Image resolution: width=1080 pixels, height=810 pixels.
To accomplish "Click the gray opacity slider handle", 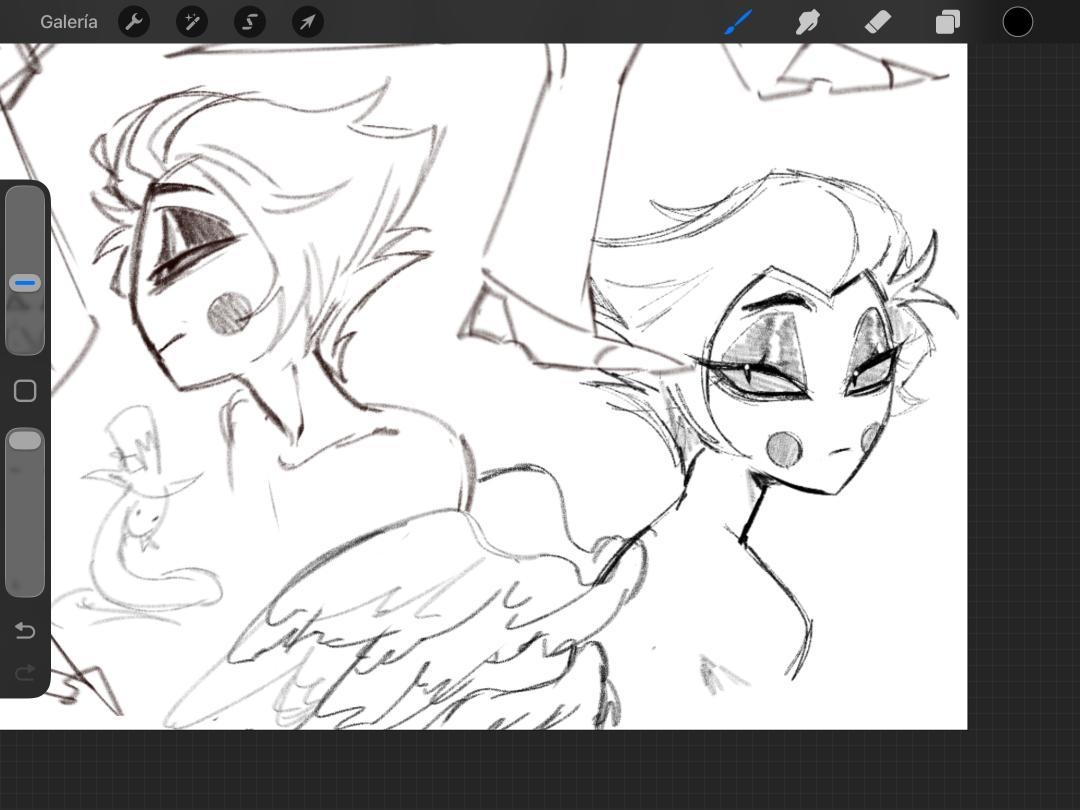I will pyautogui.click(x=25, y=441).
